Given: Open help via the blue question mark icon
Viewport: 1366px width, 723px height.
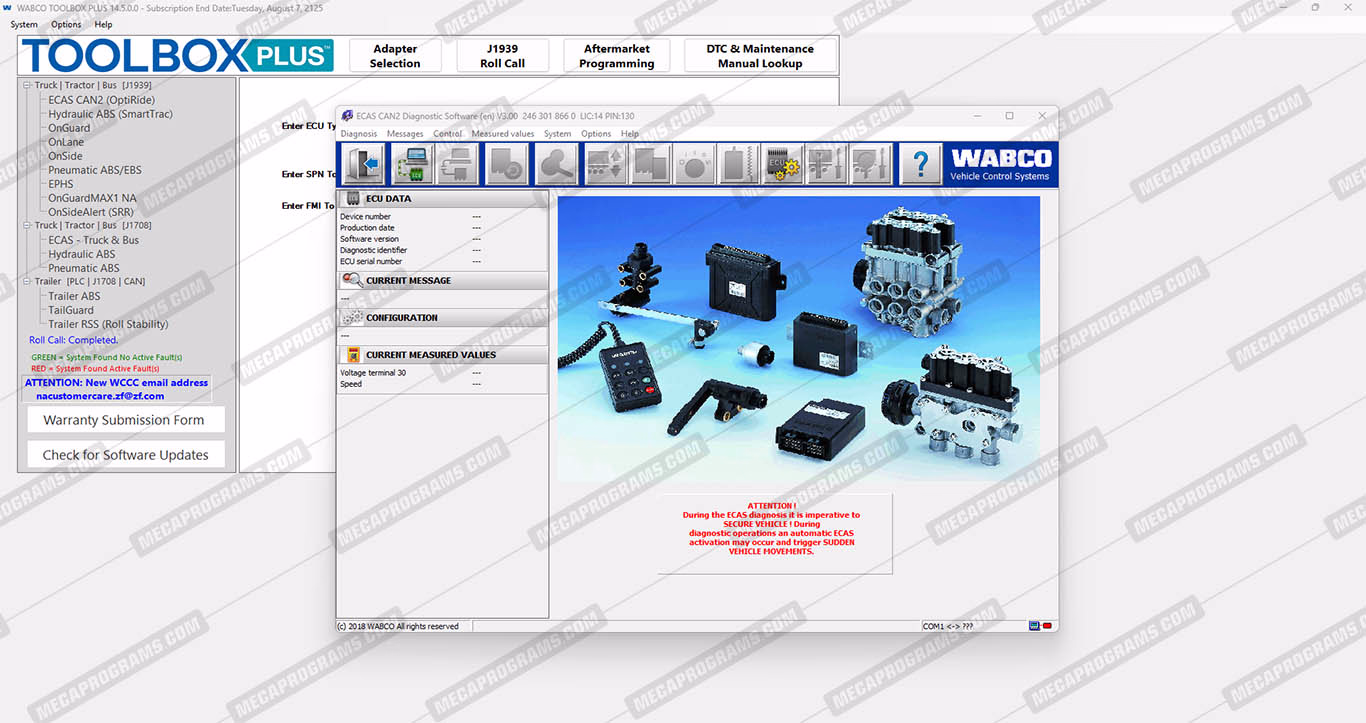Looking at the screenshot, I should 921,164.
